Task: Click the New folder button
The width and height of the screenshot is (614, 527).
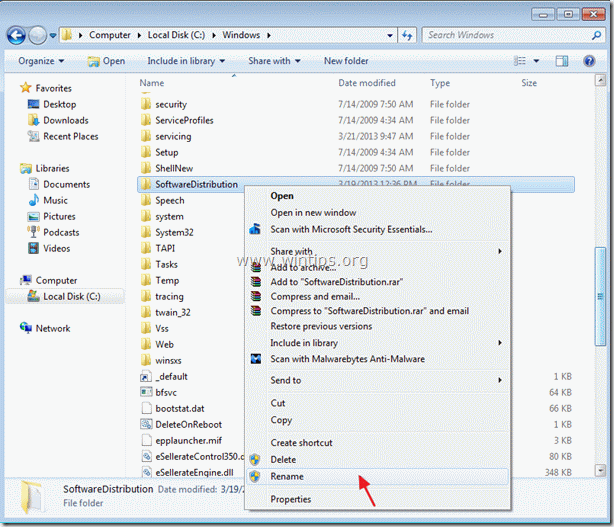Action: click(x=346, y=61)
